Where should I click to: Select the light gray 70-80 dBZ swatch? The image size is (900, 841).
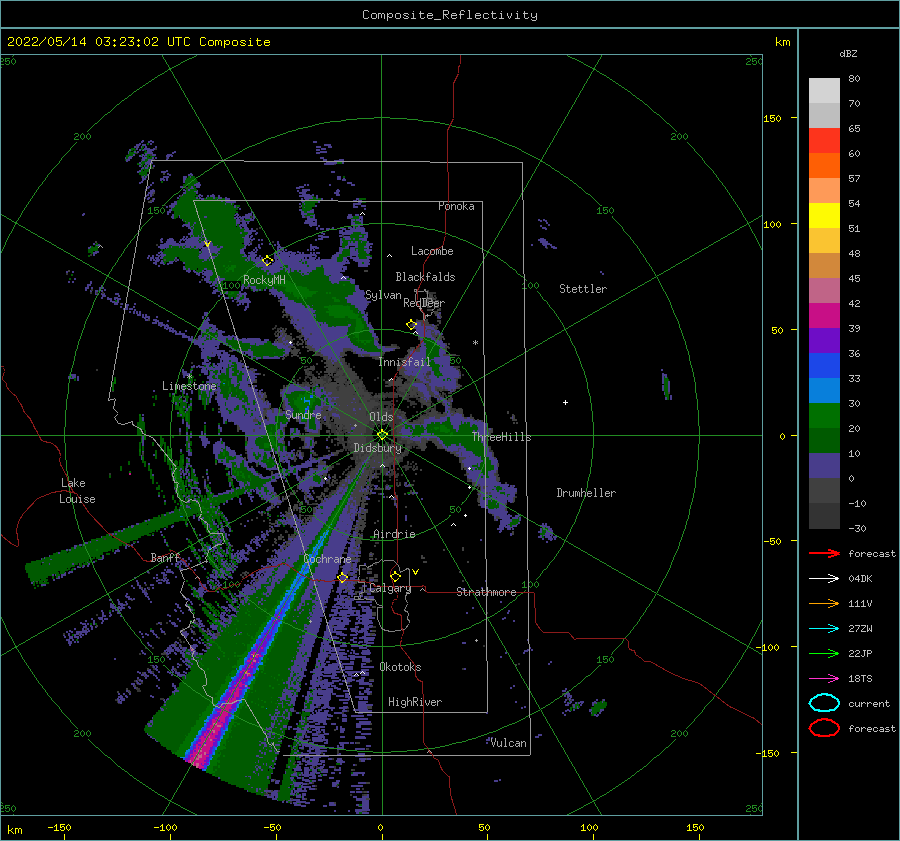(x=824, y=91)
